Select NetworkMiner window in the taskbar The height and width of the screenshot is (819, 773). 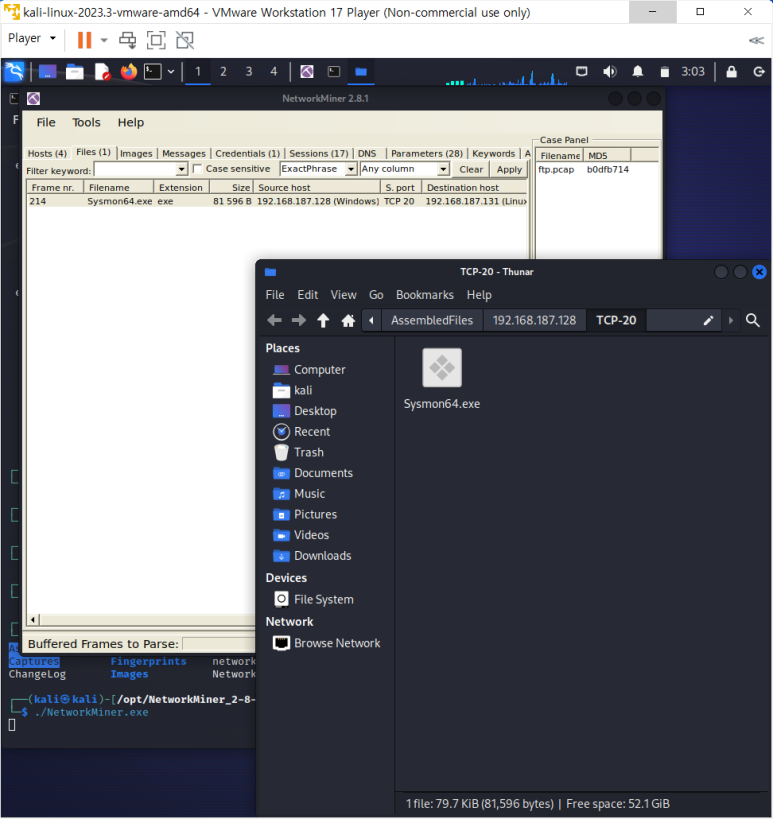tap(307, 72)
